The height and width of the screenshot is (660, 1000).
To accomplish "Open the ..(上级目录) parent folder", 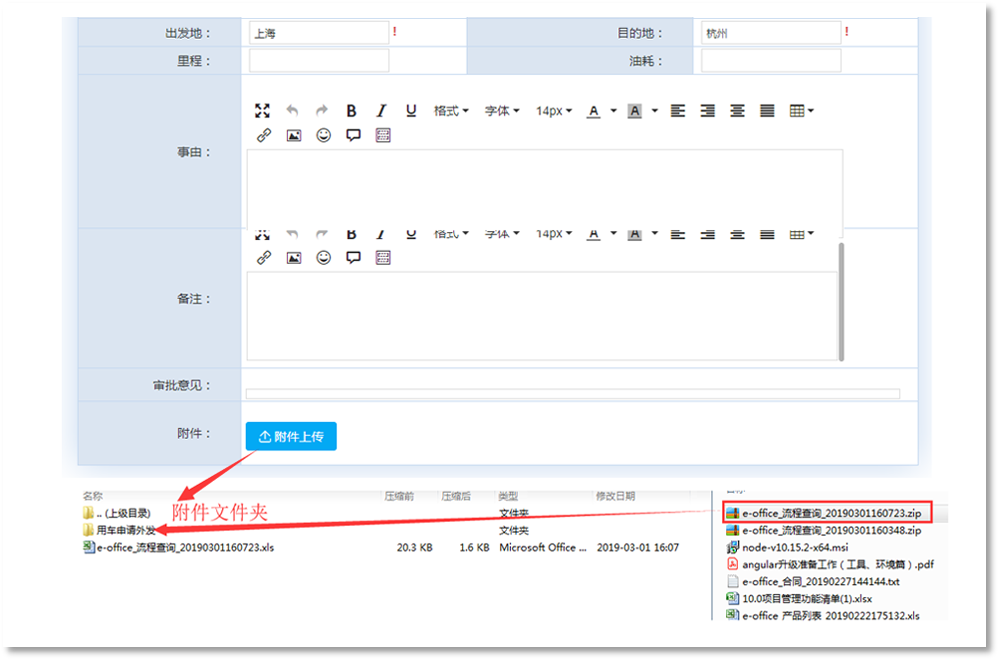I will click(x=117, y=513).
